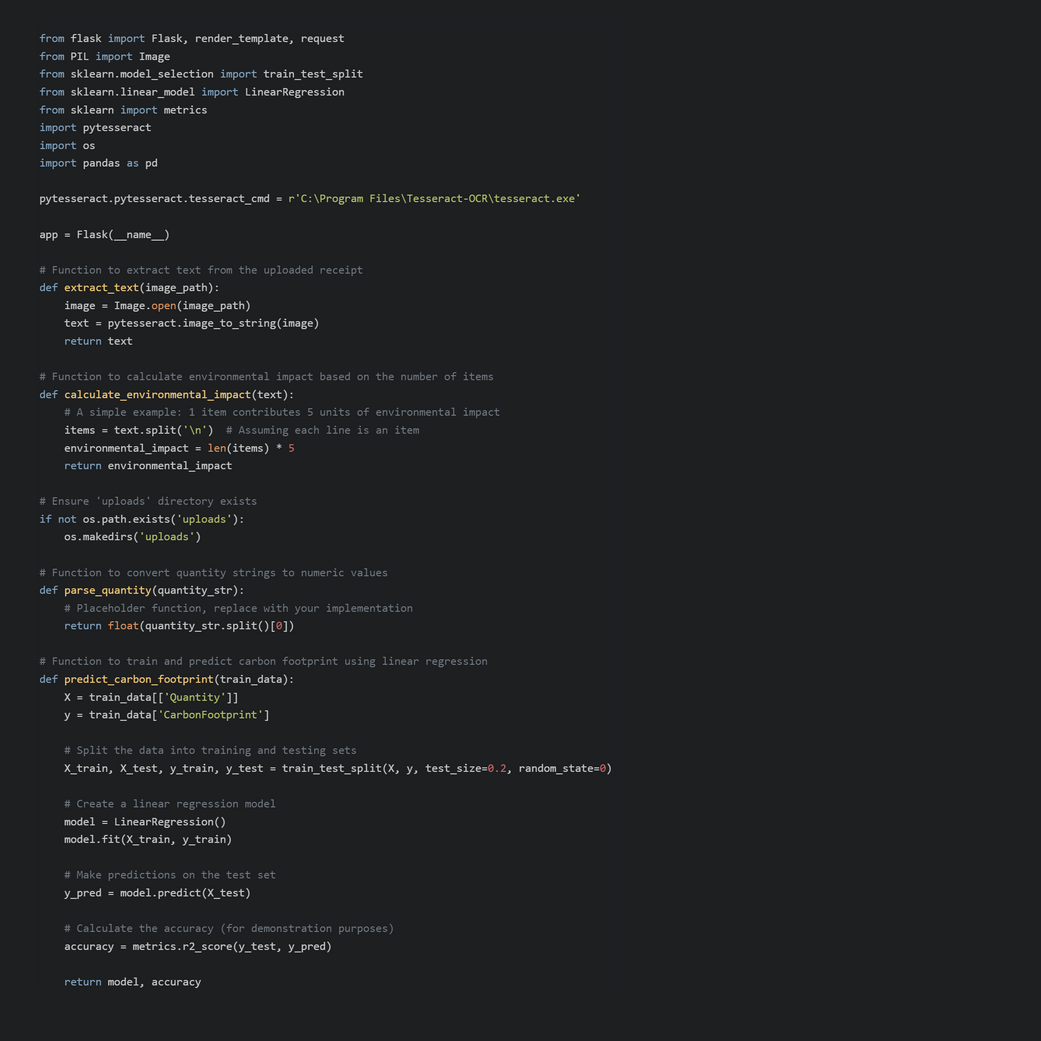Click the 'predict_carbon_footprint' function definition name

138,680
